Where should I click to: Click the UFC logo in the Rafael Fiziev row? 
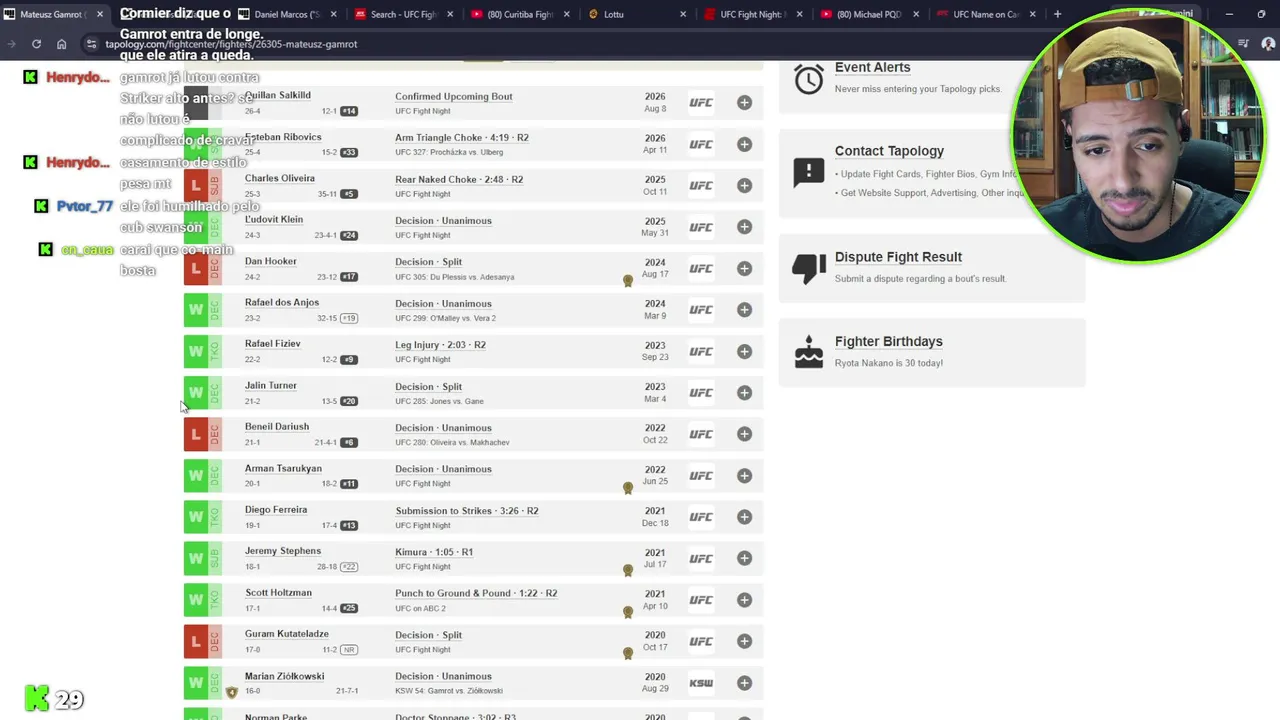[x=701, y=352]
